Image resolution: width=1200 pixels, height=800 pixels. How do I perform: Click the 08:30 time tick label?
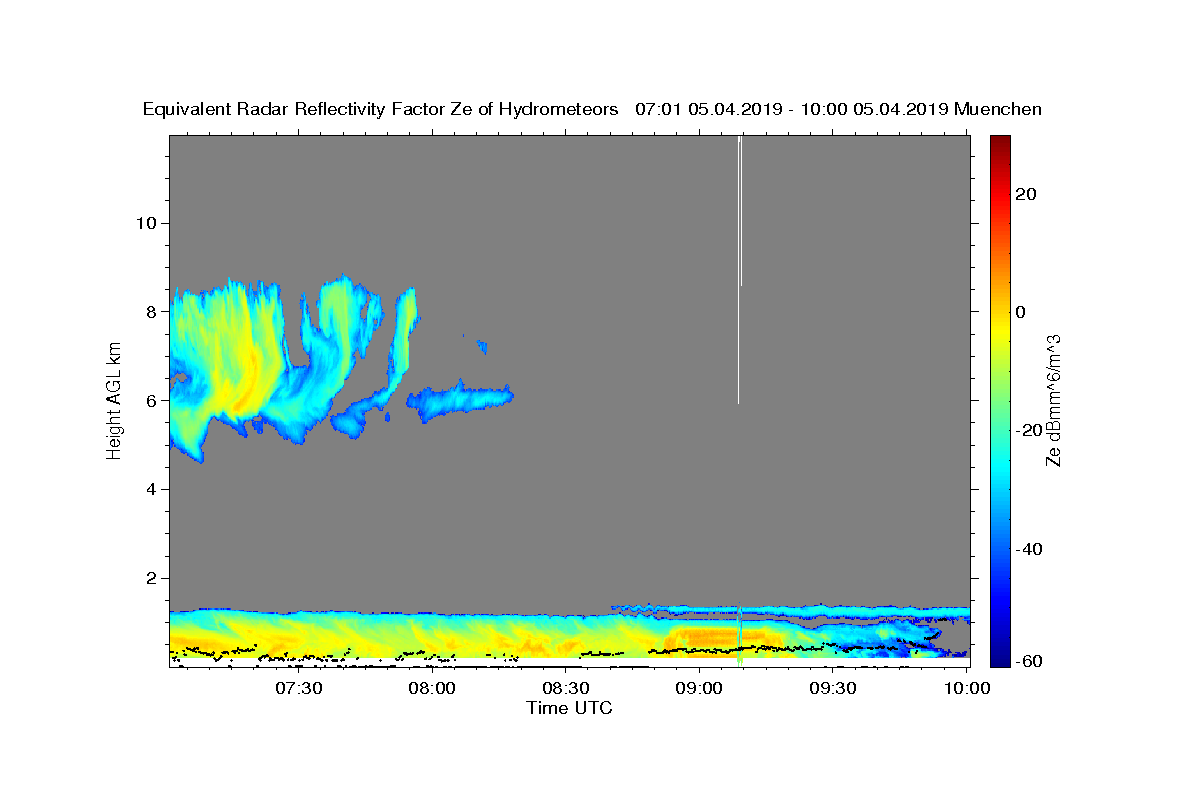[x=566, y=688]
